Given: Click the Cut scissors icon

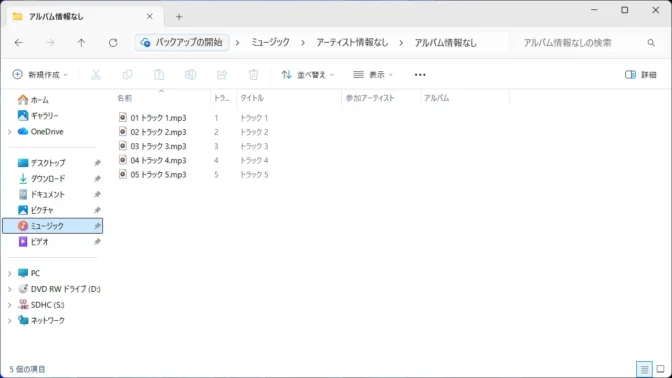Looking at the screenshot, I should click(x=96, y=75).
